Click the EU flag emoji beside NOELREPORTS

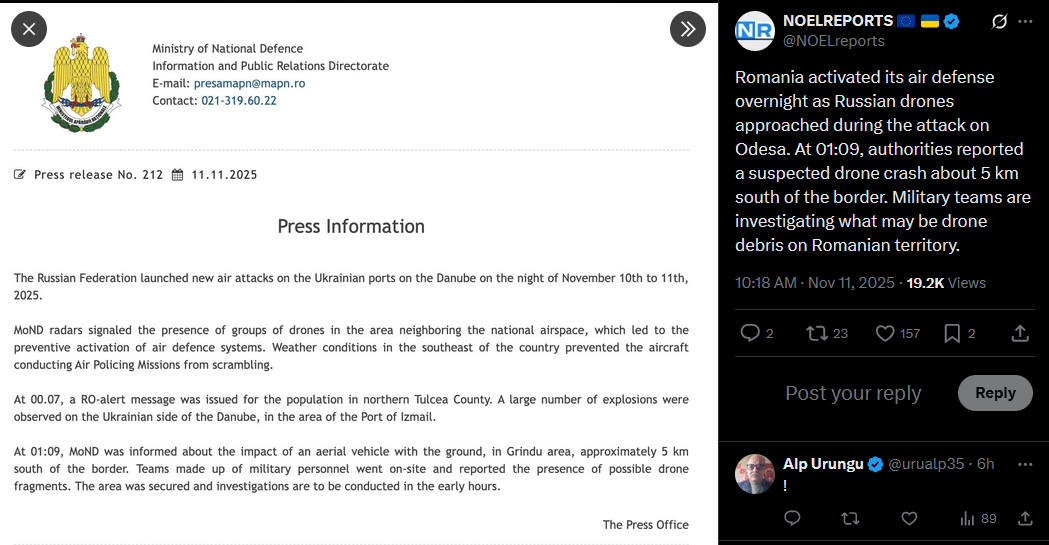tap(906, 21)
